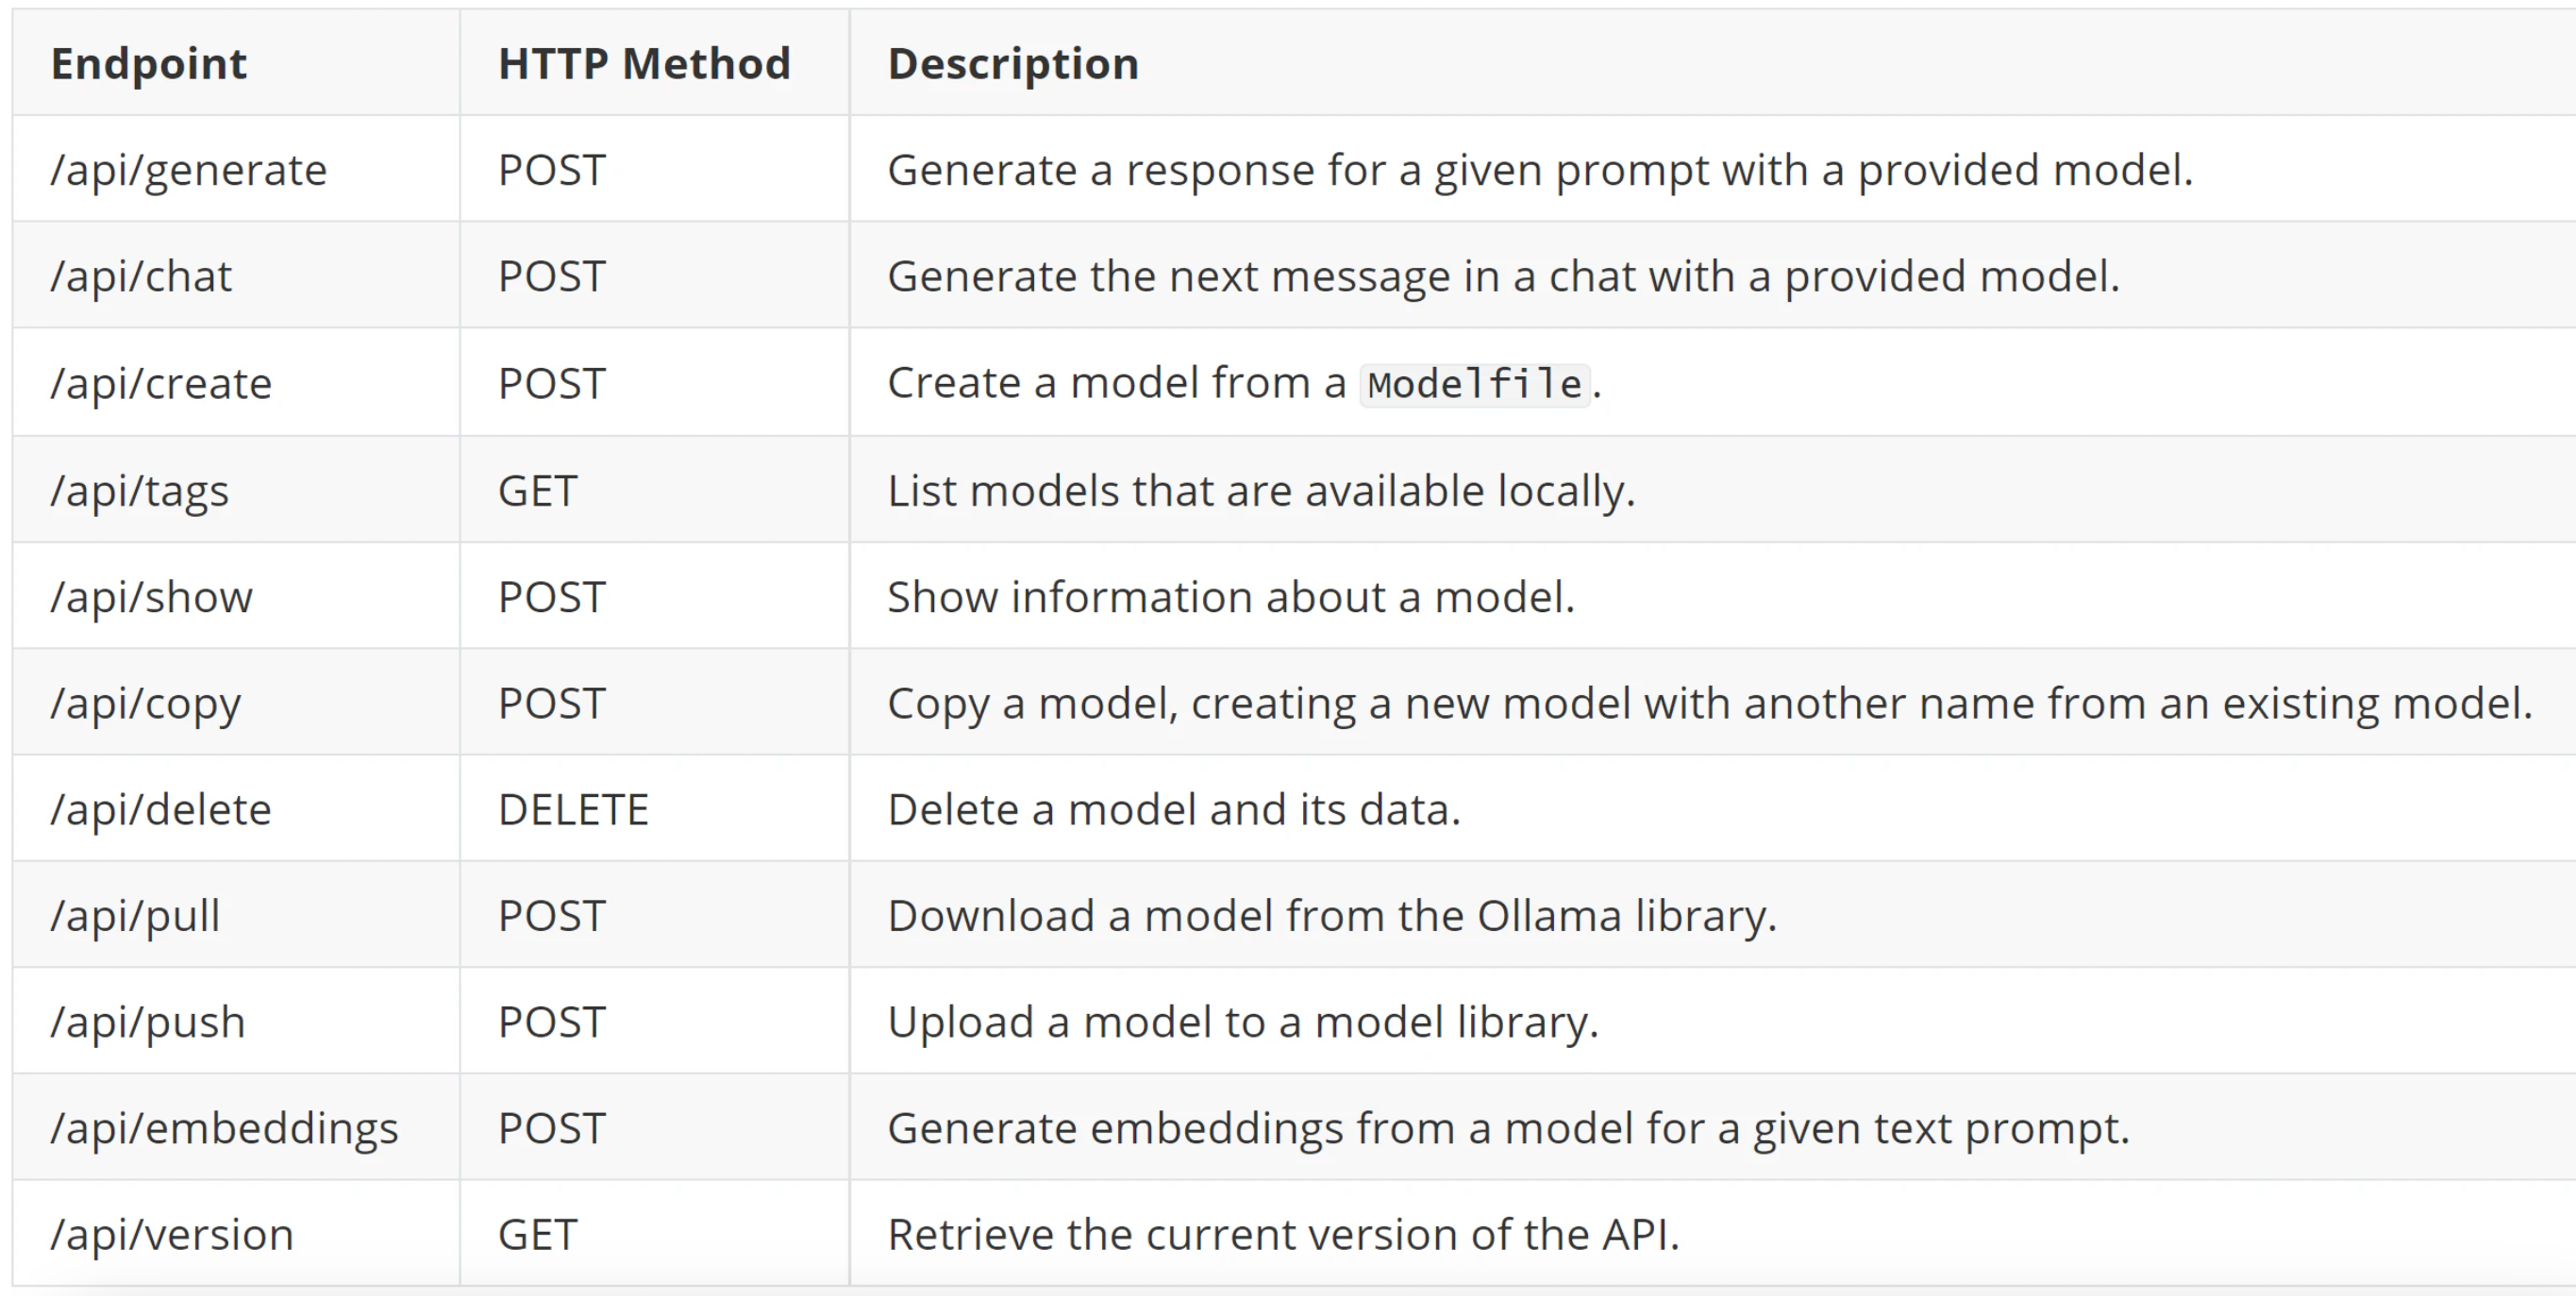Click the Description column header
The height and width of the screenshot is (1296, 2576).
pos(1013,64)
